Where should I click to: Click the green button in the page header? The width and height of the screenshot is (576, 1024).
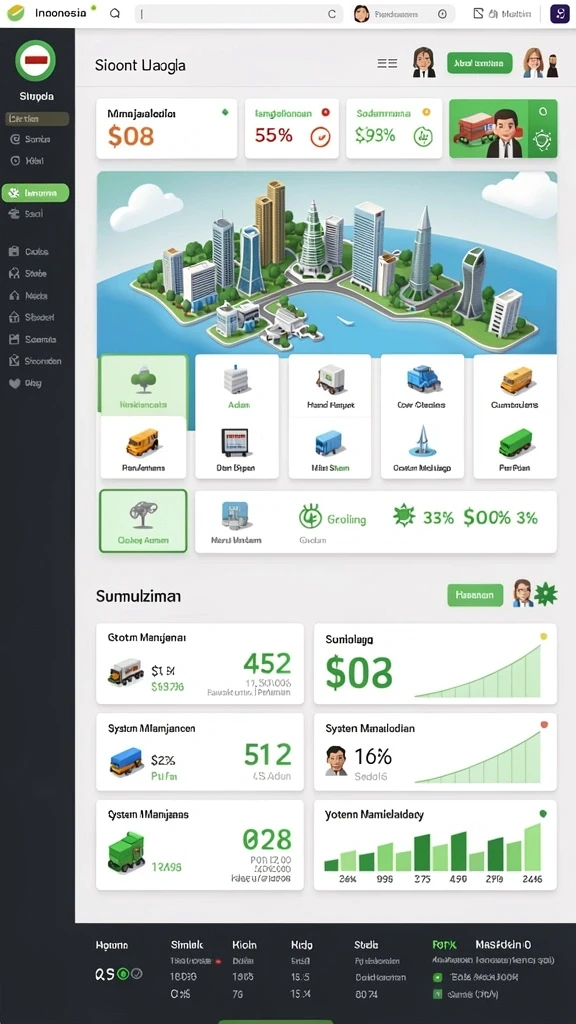[x=479, y=63]
